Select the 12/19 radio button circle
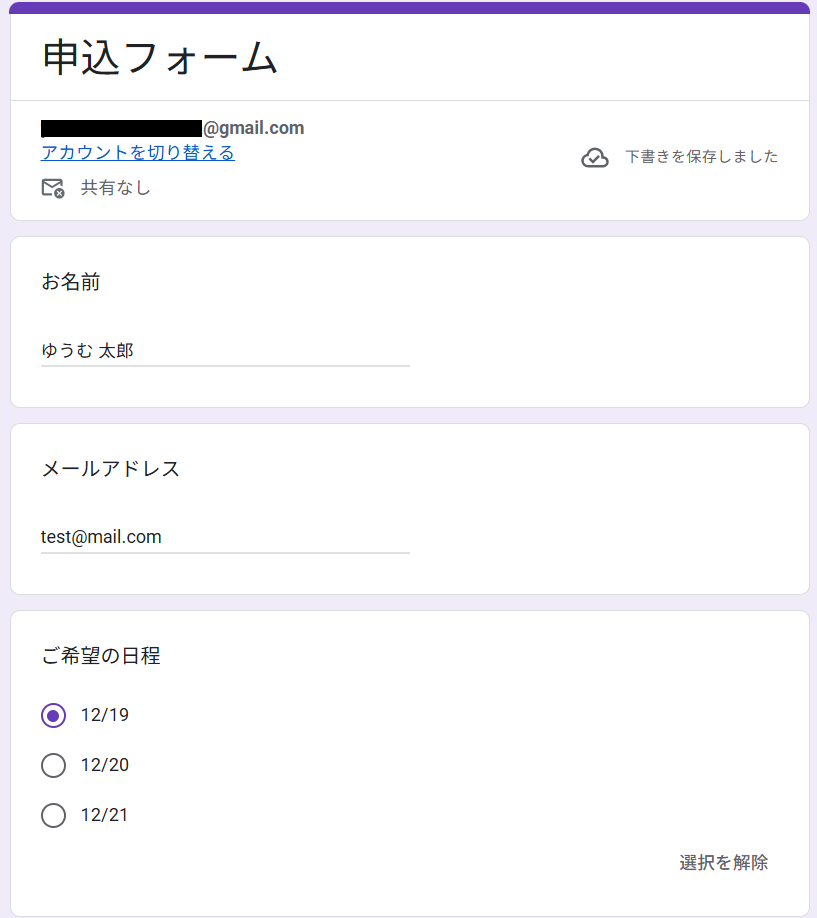This screenshot has width=817, height=918. [x=54, y=715]
